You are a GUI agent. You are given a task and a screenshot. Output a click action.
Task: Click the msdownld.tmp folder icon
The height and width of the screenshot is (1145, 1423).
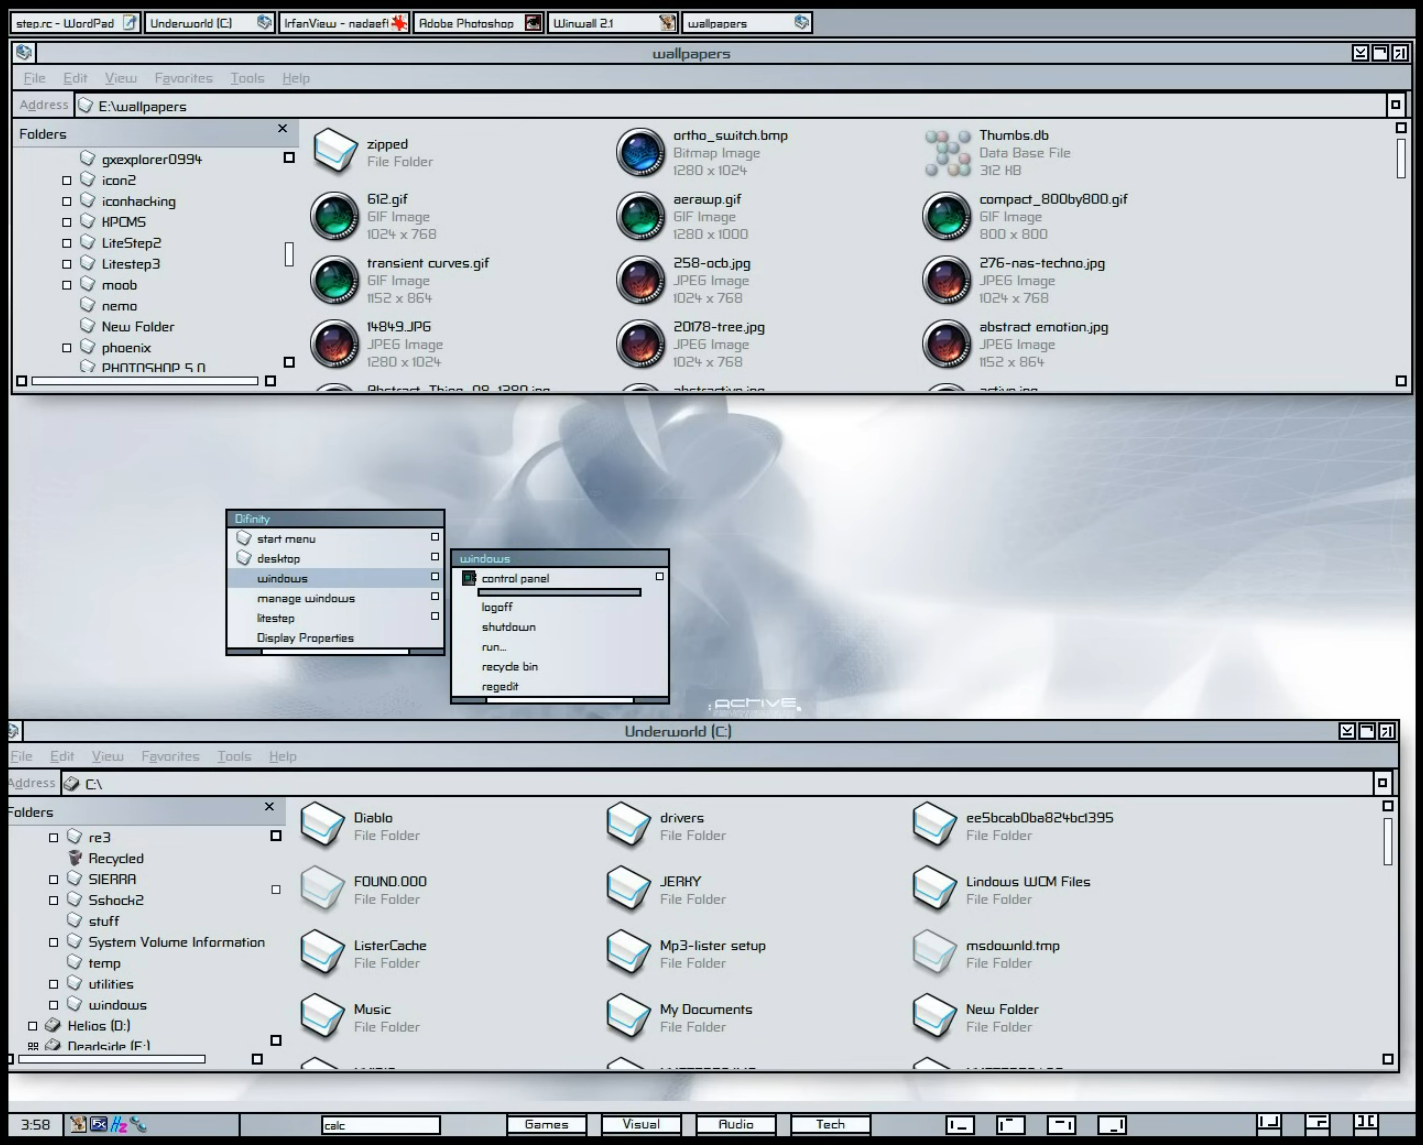935,953
